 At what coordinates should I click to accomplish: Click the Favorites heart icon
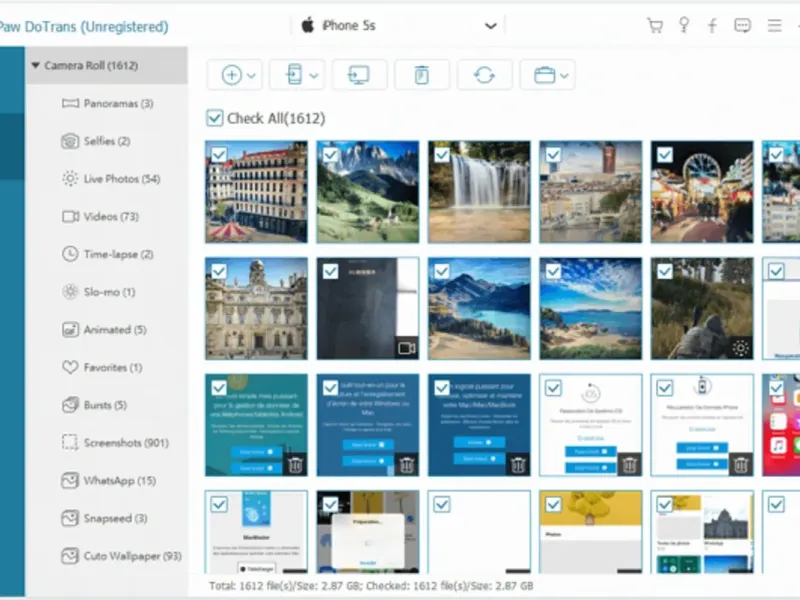[70, 367]
